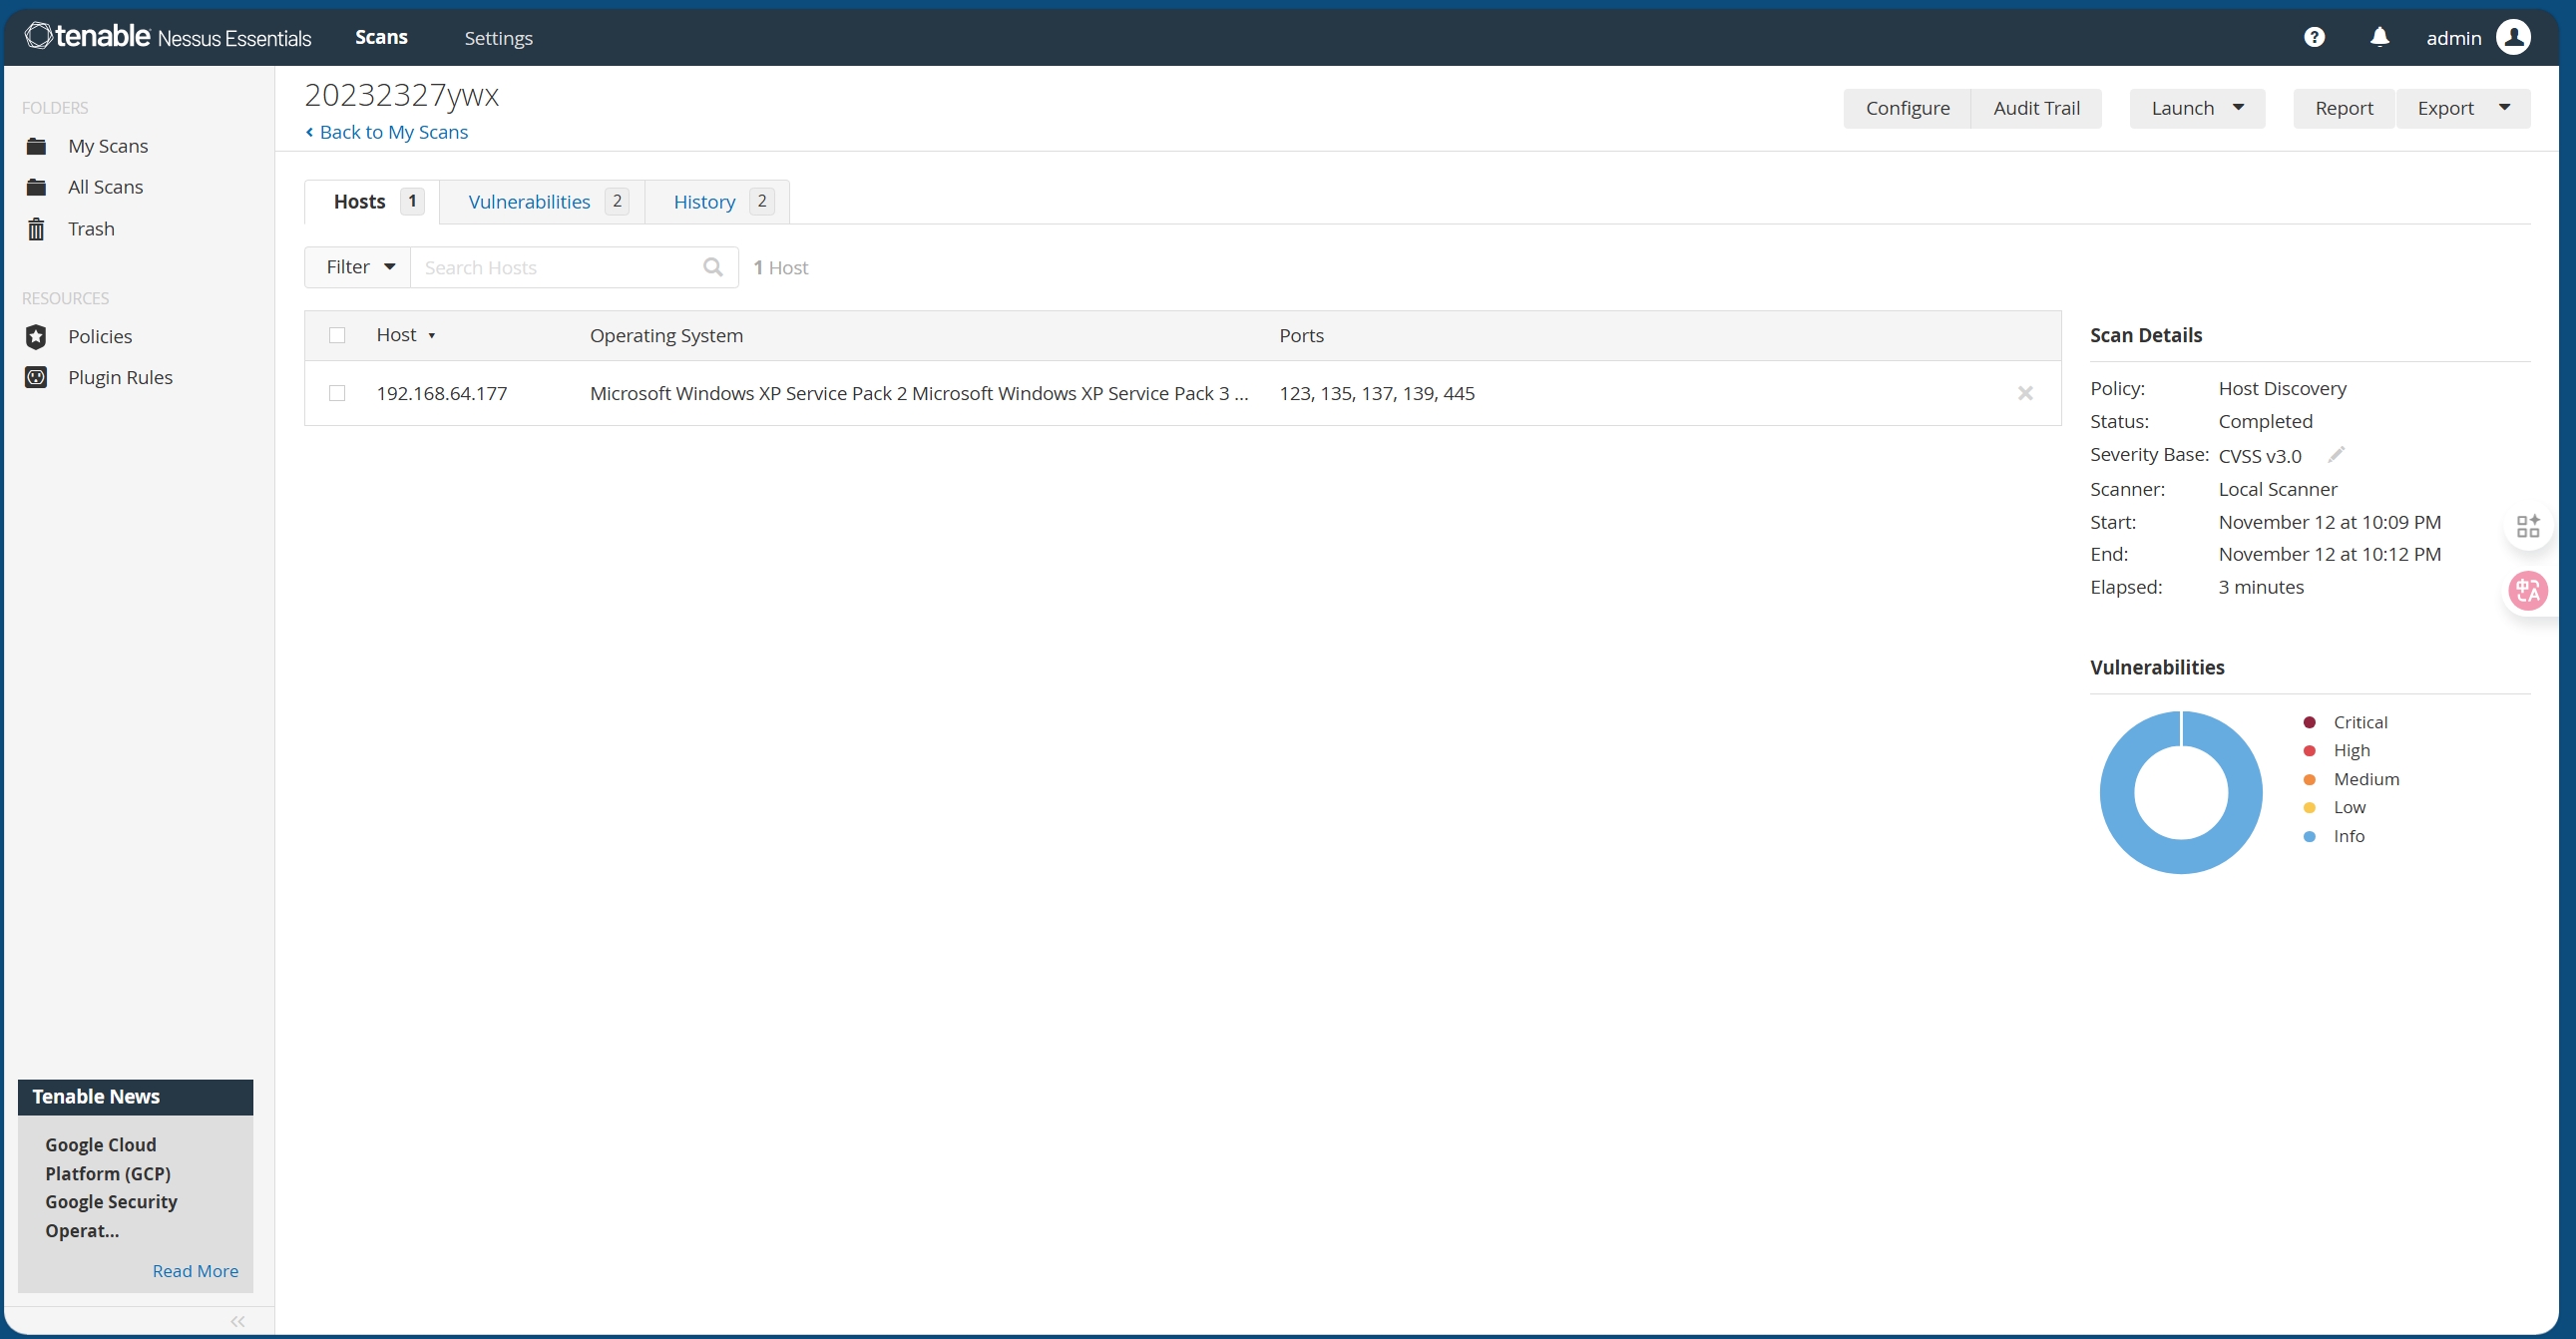Open the Launch dropdown arrow
This screenshot has width=2576, height=1339.
click(2238, 108)
